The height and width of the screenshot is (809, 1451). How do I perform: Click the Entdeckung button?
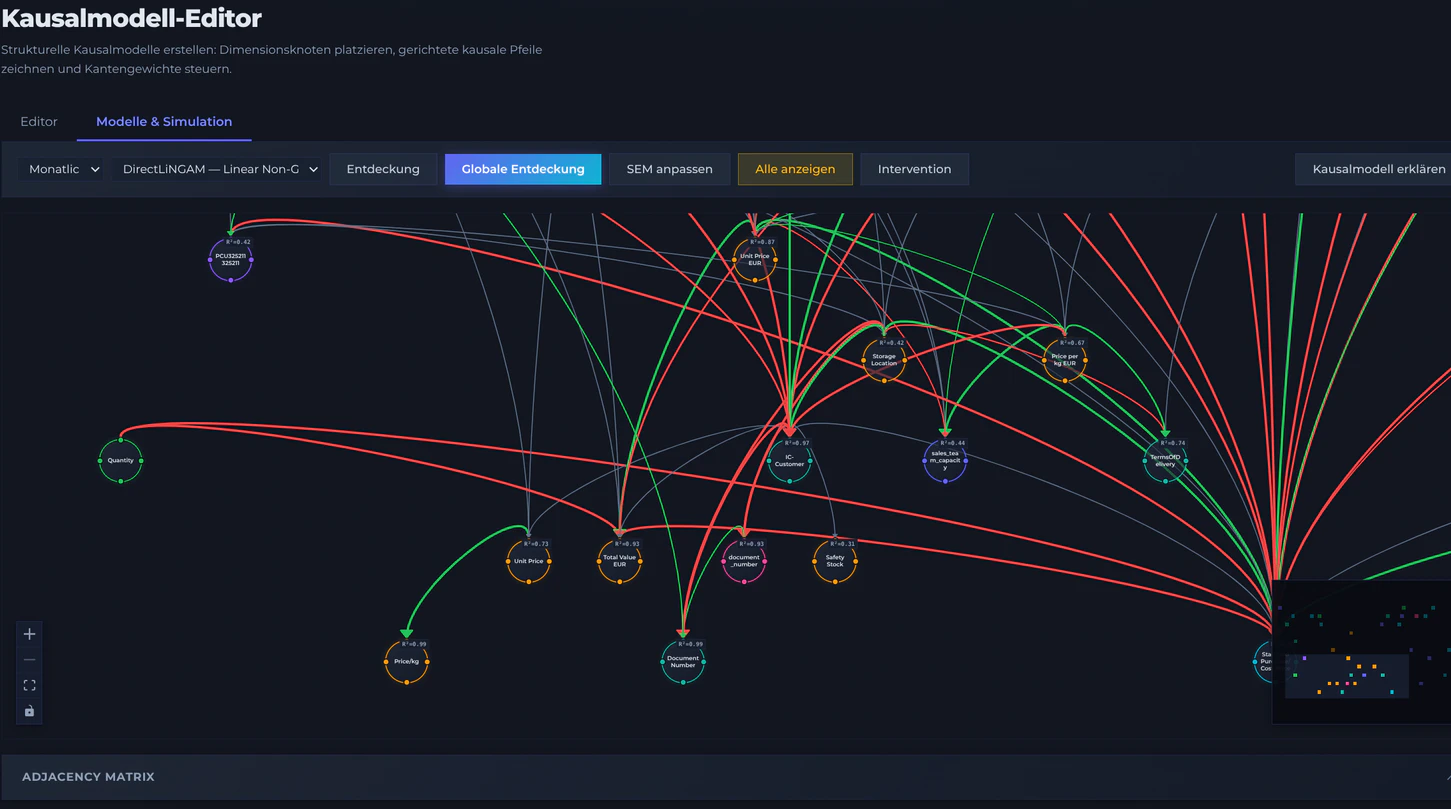383,169
